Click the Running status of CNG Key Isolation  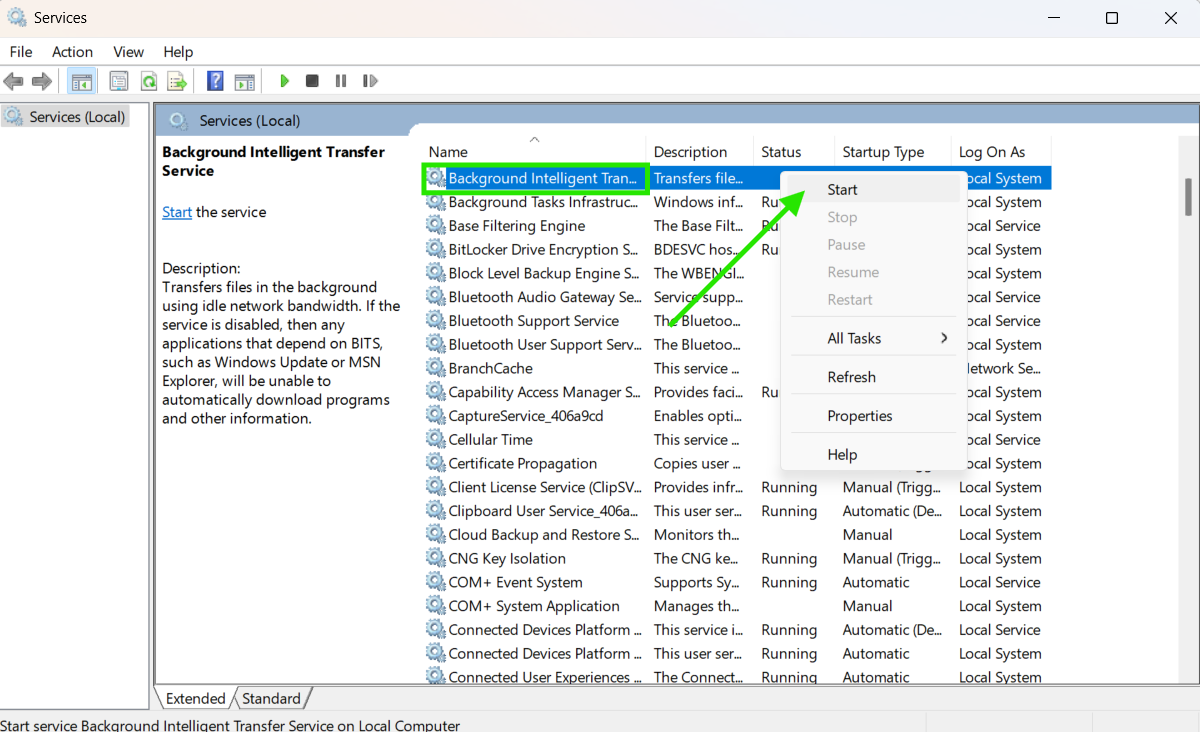click(789, 559)
